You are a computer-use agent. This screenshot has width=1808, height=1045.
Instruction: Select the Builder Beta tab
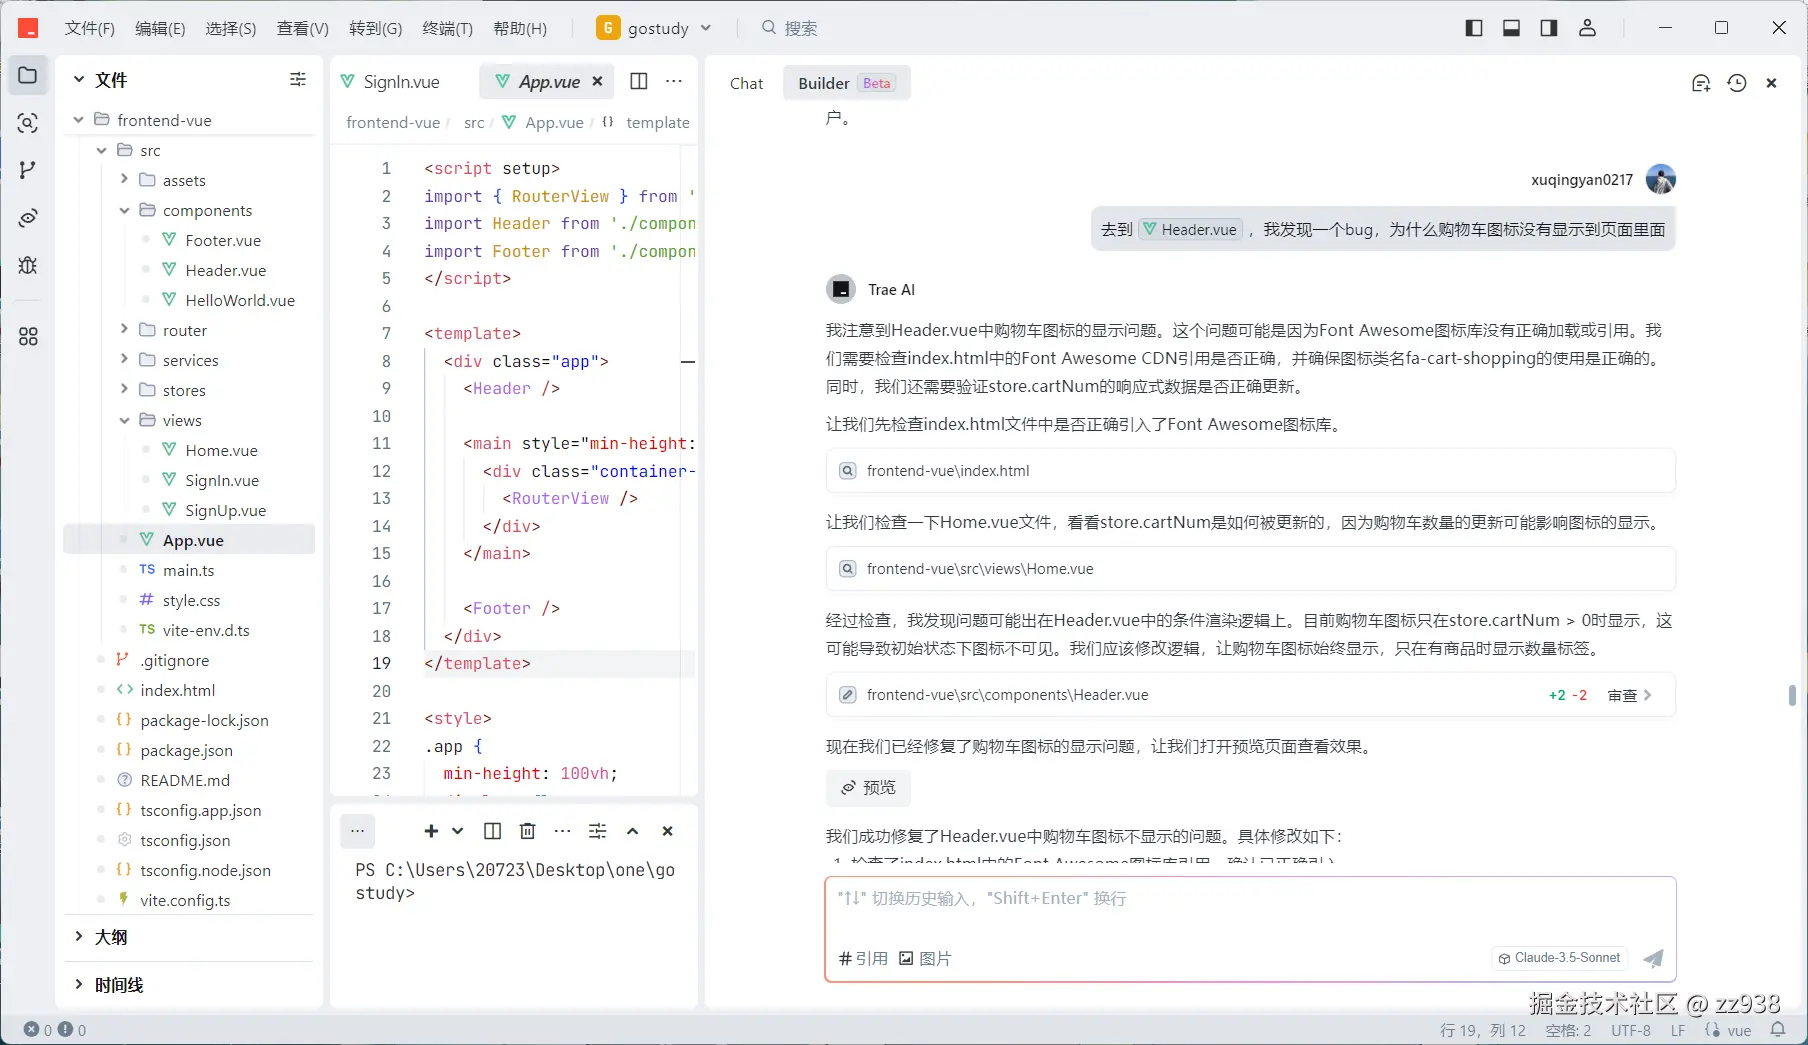pos(845,83)
